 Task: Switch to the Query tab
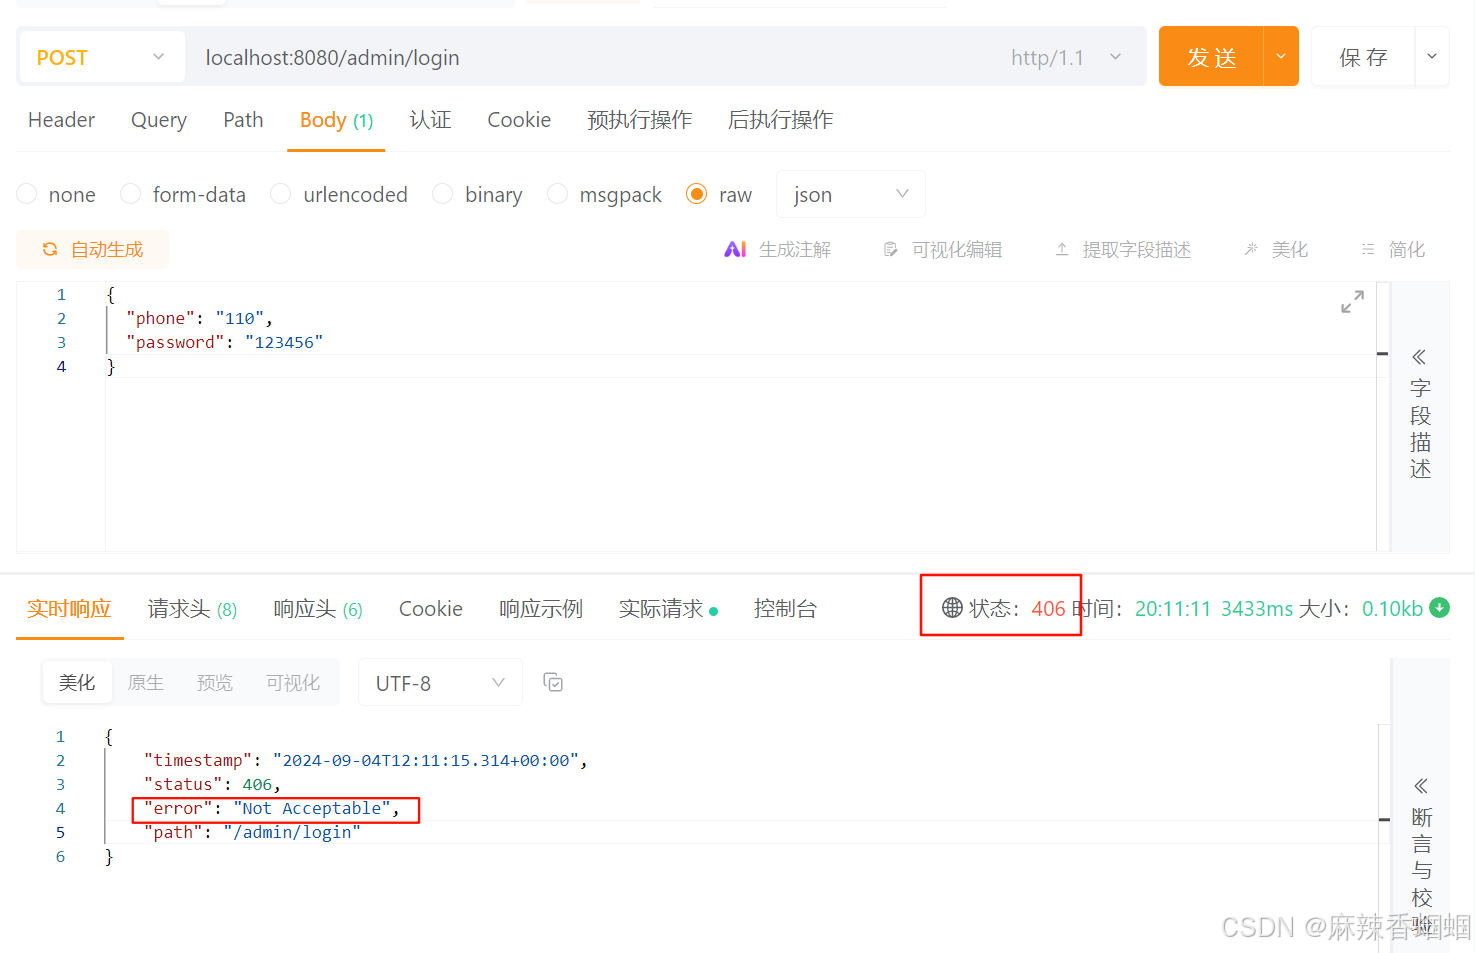point(159,120)
